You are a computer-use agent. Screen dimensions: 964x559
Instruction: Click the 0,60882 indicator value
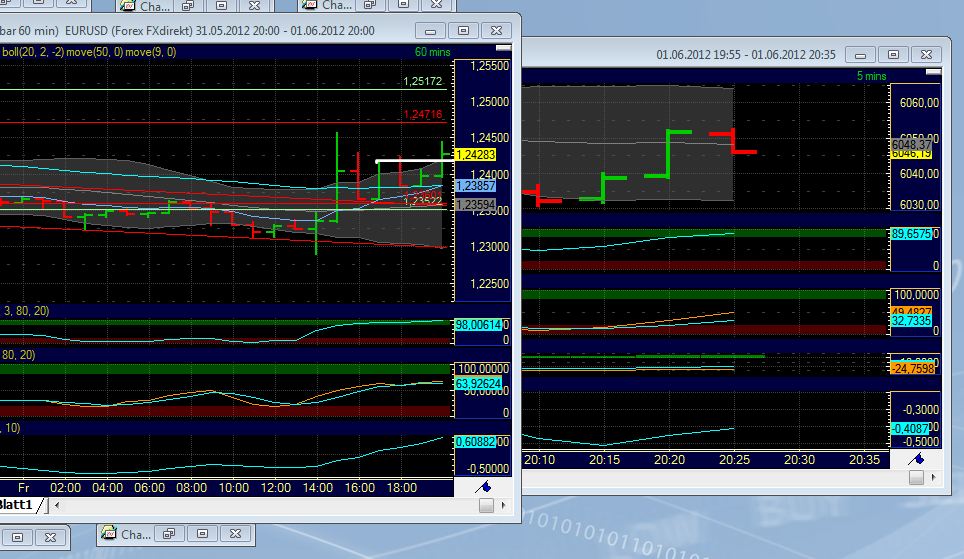pyautogui.click(x=475, y=442)
